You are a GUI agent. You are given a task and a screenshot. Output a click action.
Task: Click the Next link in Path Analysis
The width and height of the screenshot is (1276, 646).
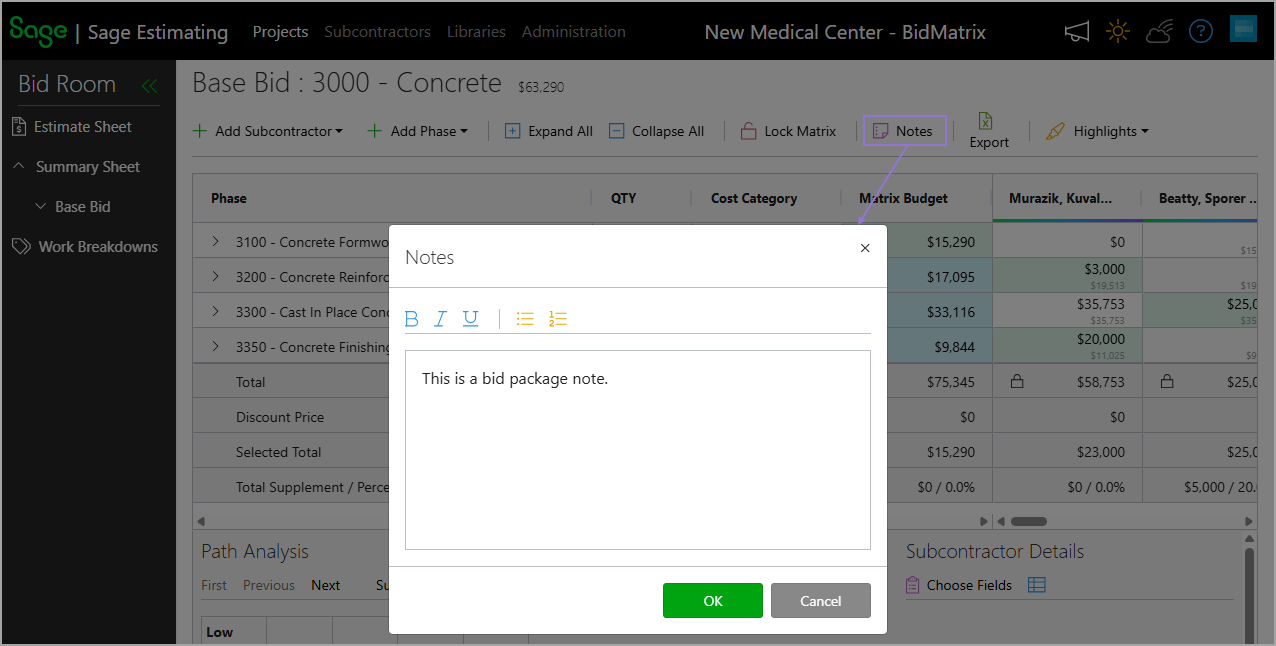click(x=325, y=585)
